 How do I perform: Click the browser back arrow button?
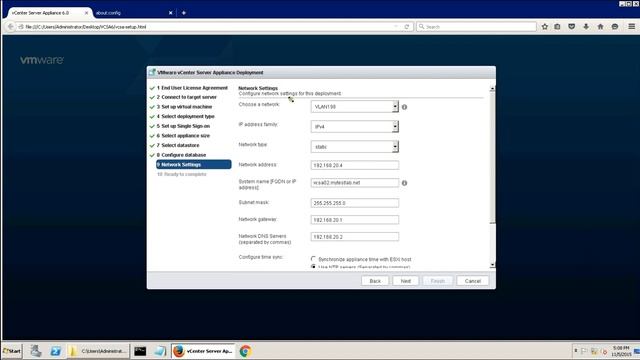pos(11,27)
